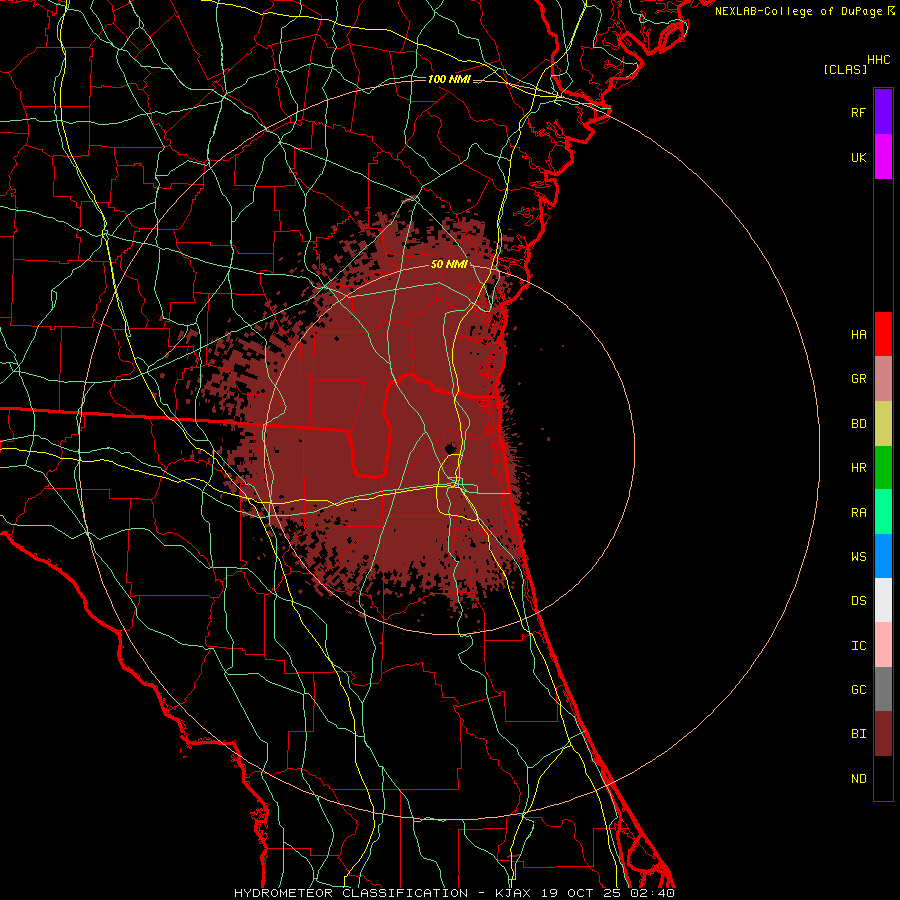Click the BI dark red legend swatch
This screenshot has width=900, height=900.
[883, 734]
